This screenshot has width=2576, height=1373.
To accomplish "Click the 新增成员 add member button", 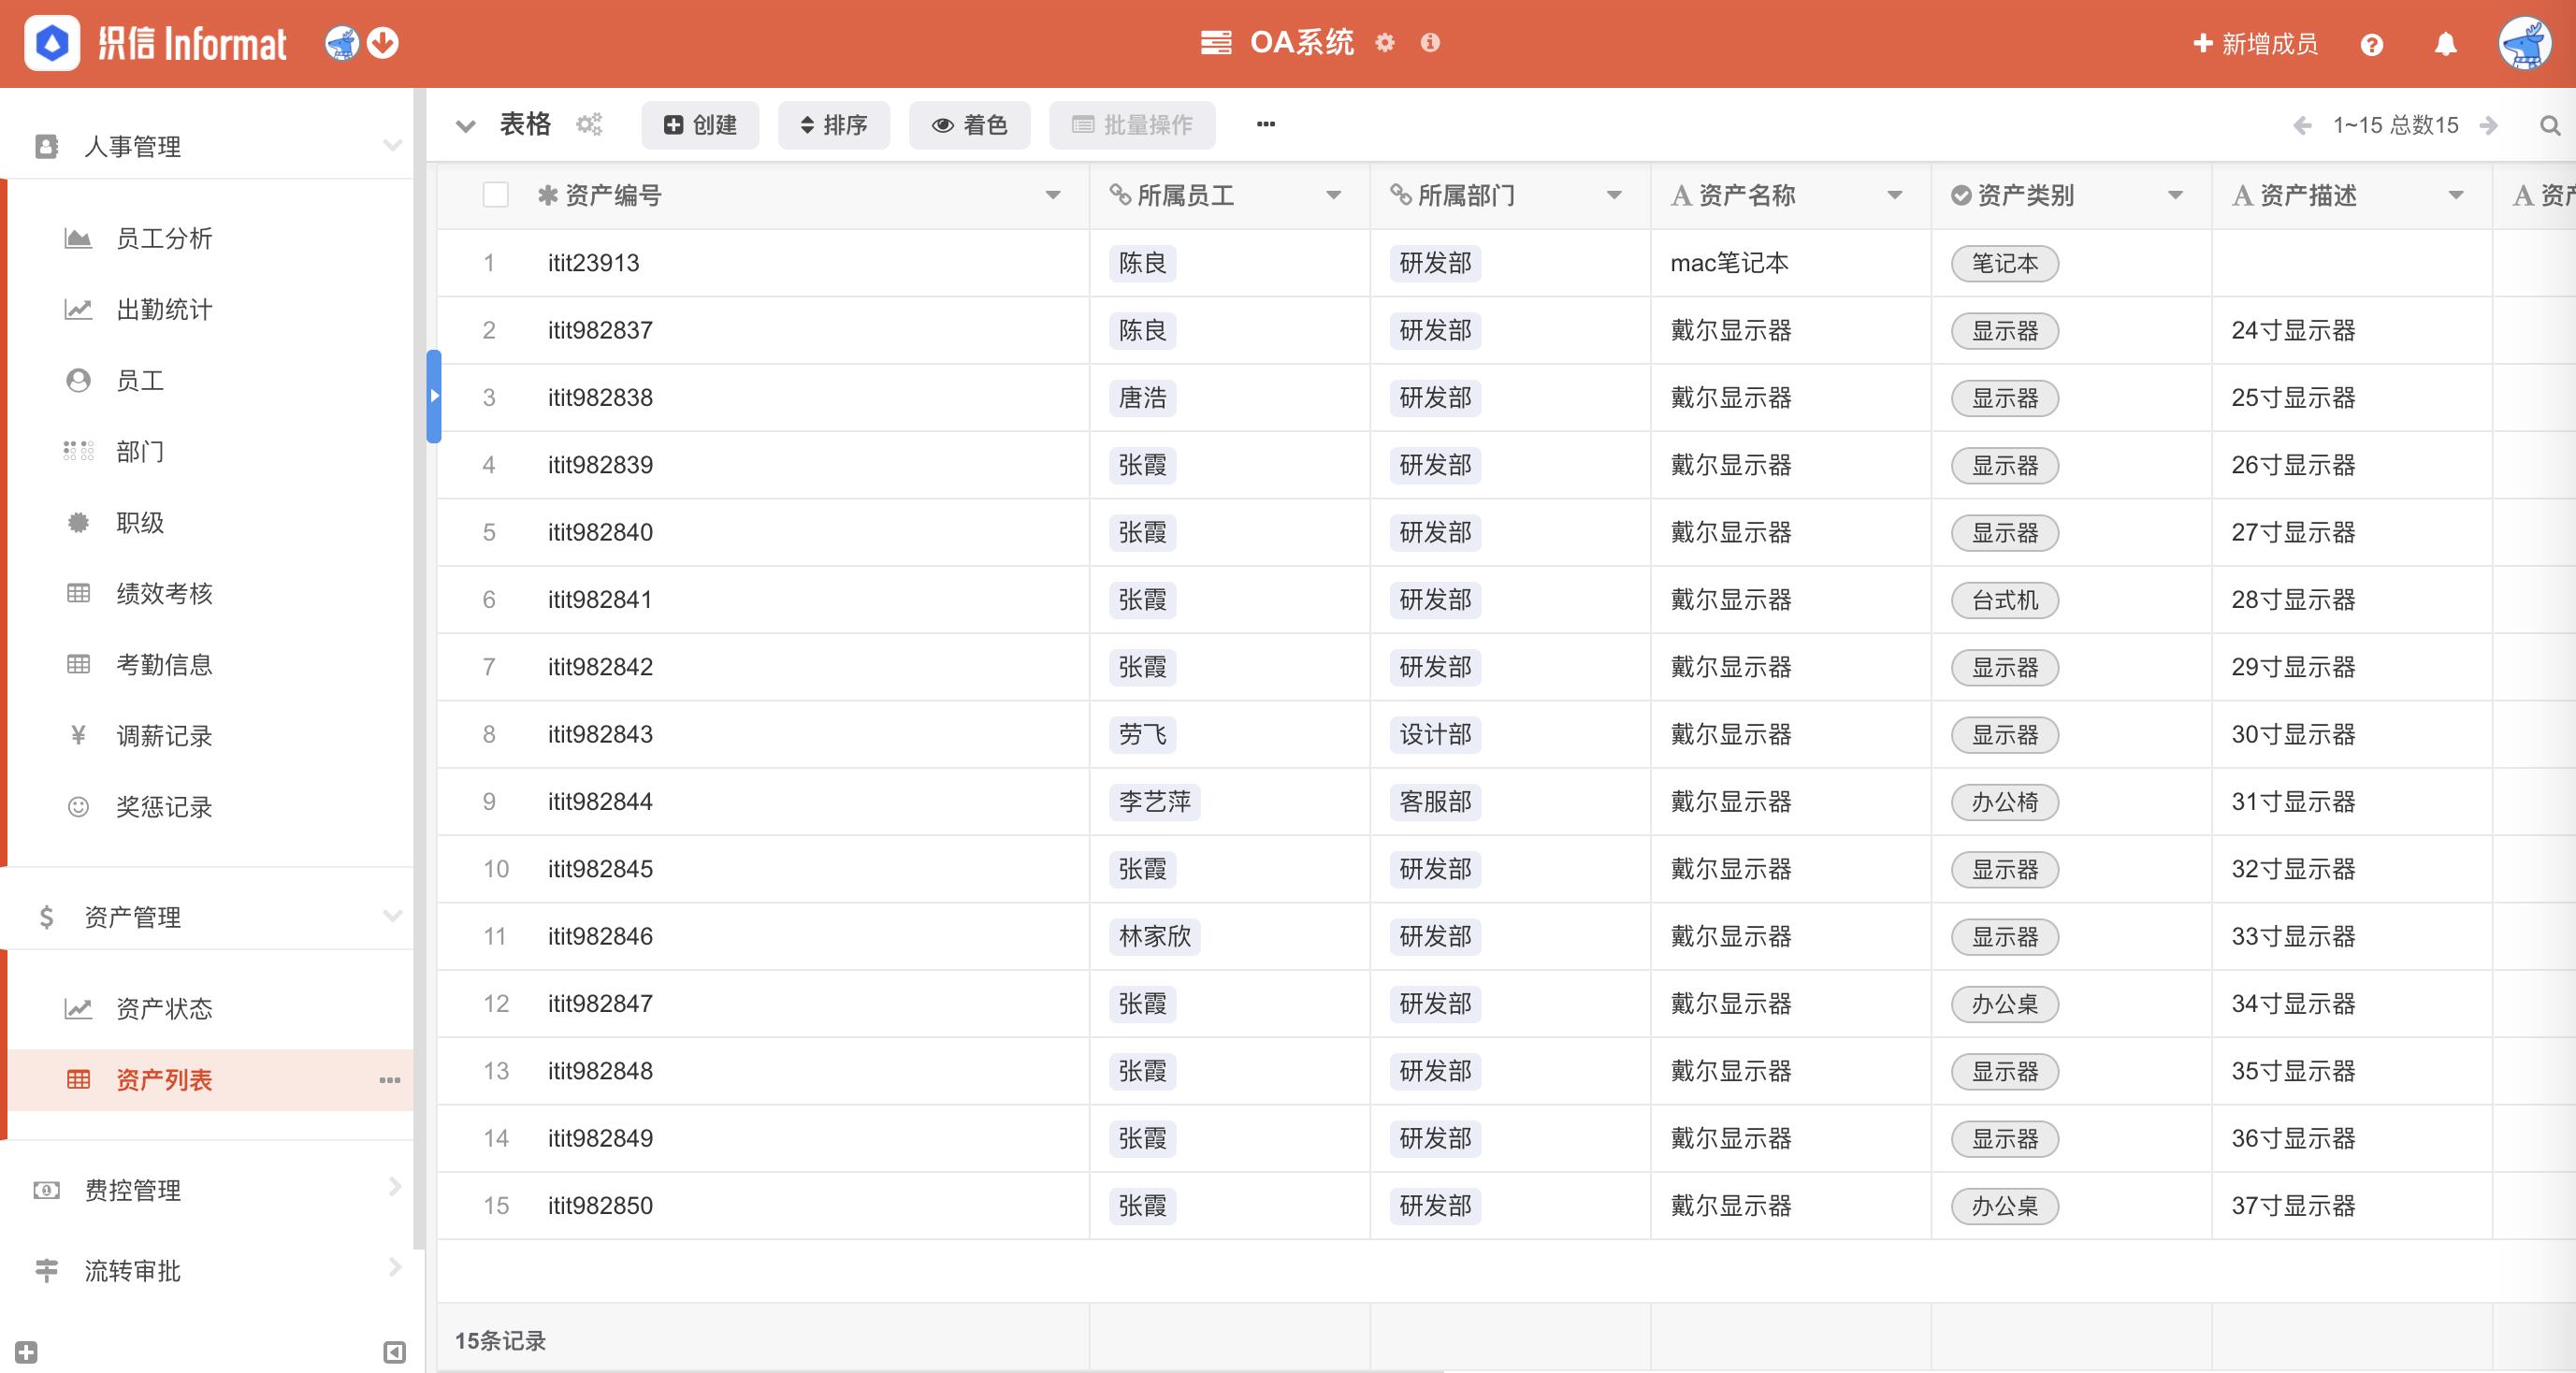I will pyautogui.click(x=2254, y=43).
